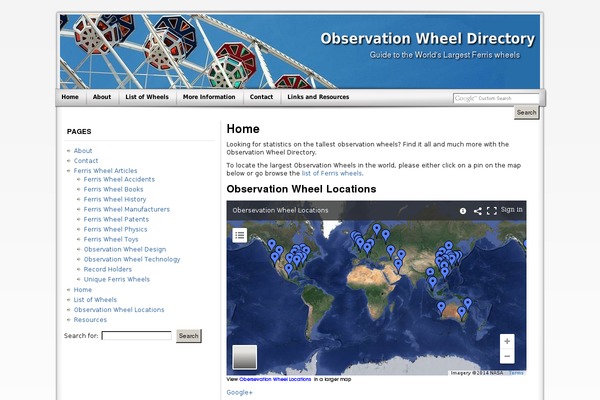Open the map in fullscreen

492,211
